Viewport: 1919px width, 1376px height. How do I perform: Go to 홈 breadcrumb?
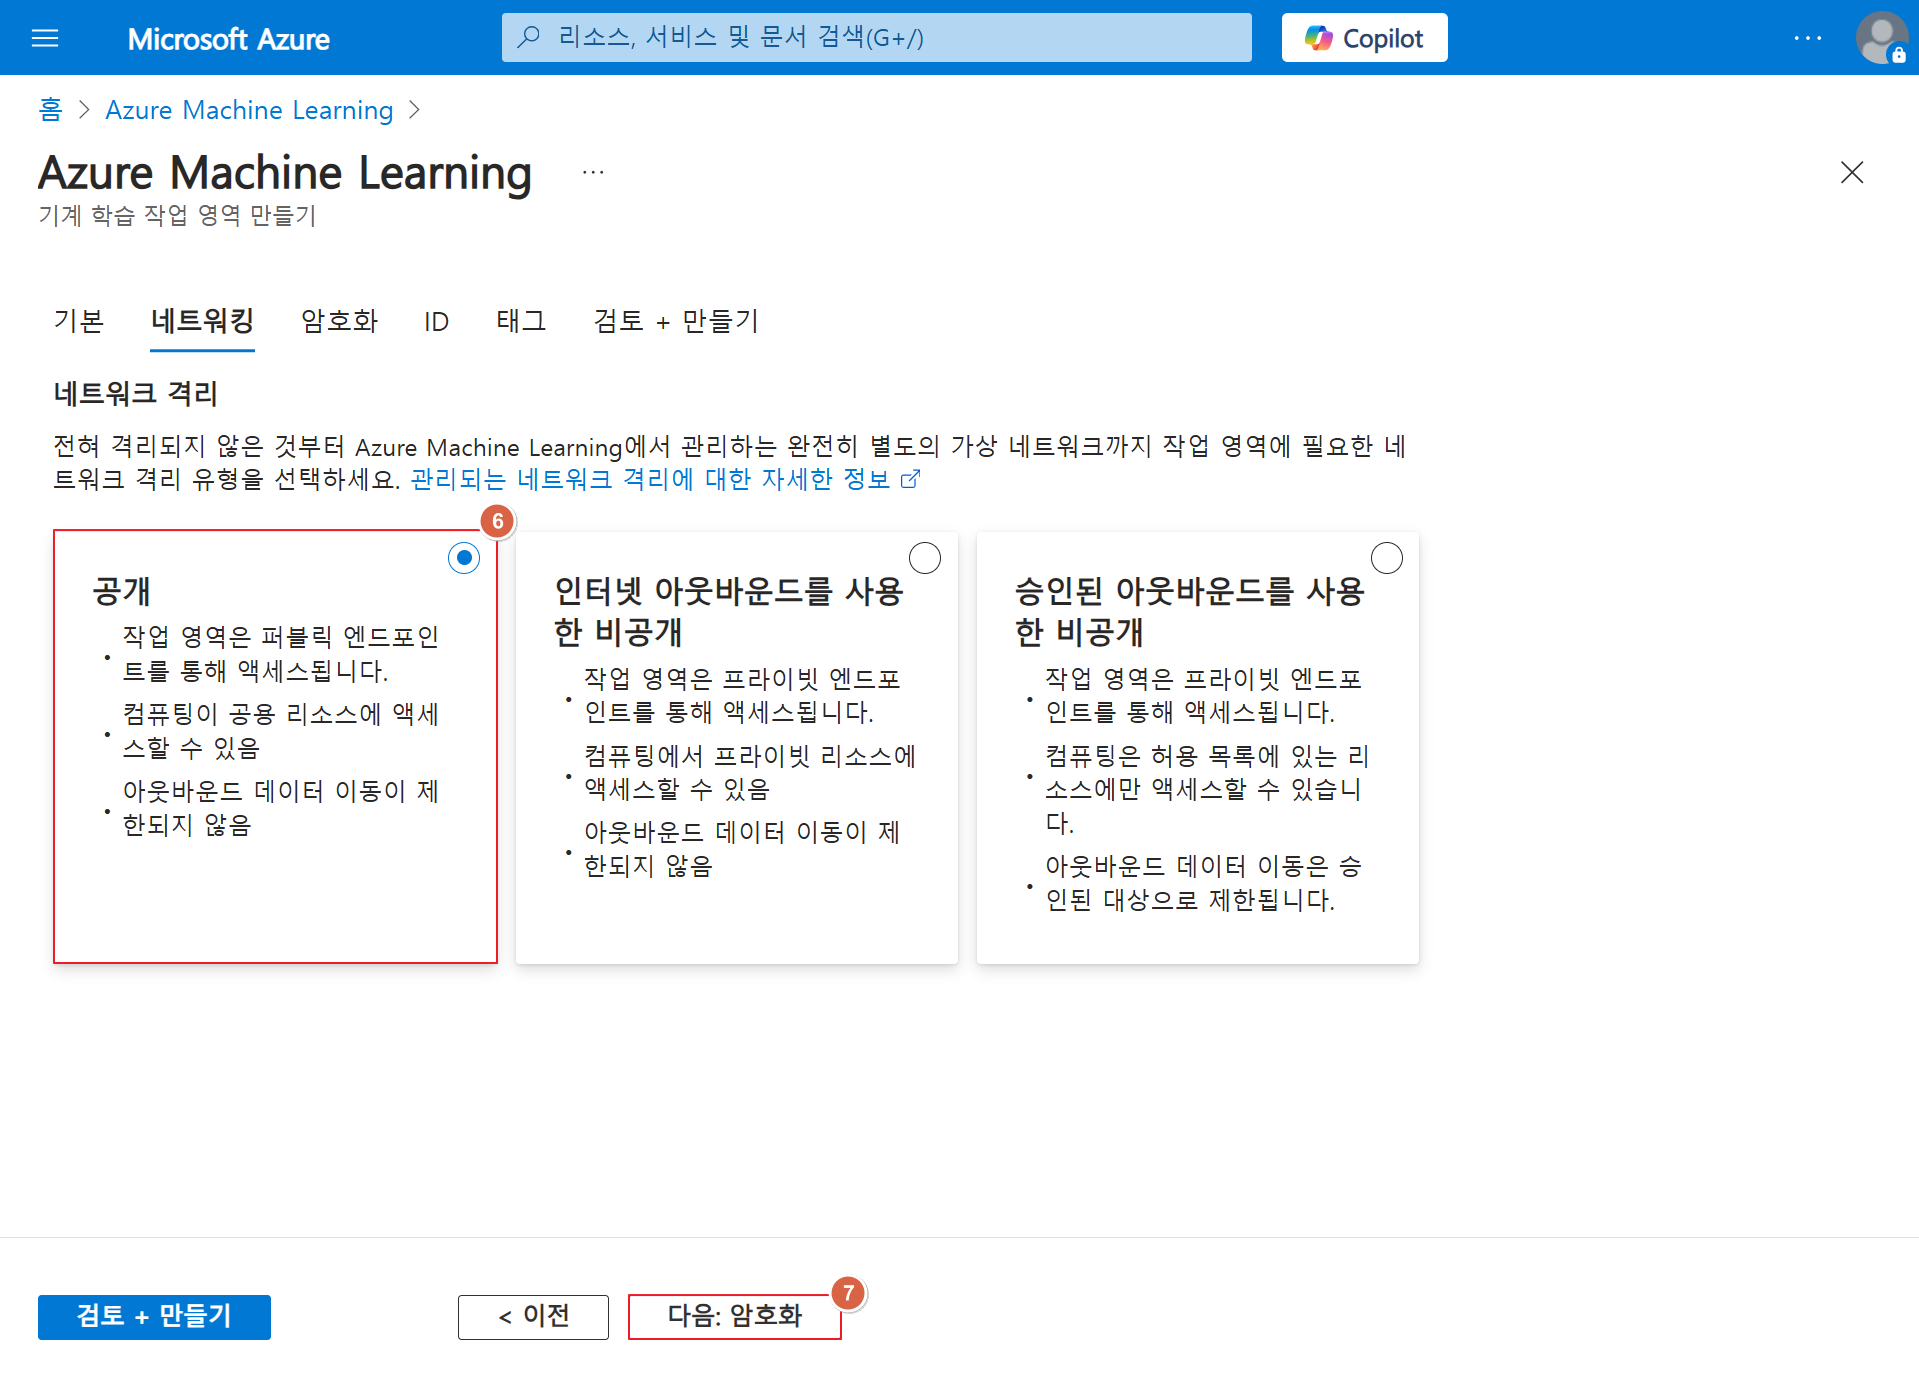[50, 109]
